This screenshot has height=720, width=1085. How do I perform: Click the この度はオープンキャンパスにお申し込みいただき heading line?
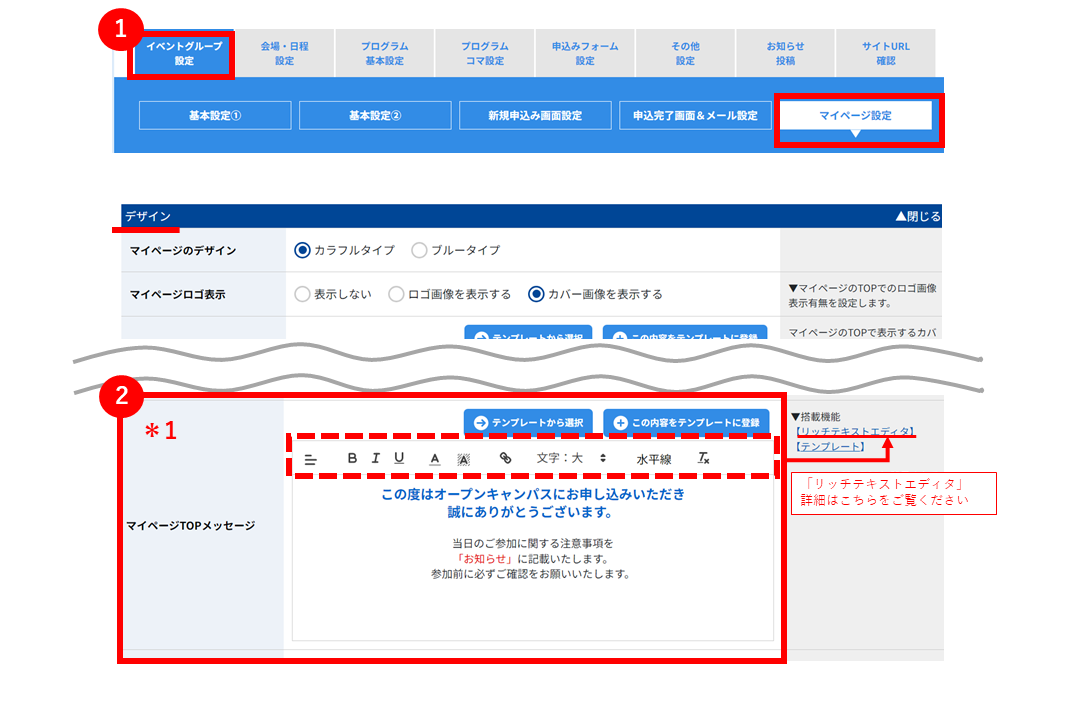click(x=533, y=495)
